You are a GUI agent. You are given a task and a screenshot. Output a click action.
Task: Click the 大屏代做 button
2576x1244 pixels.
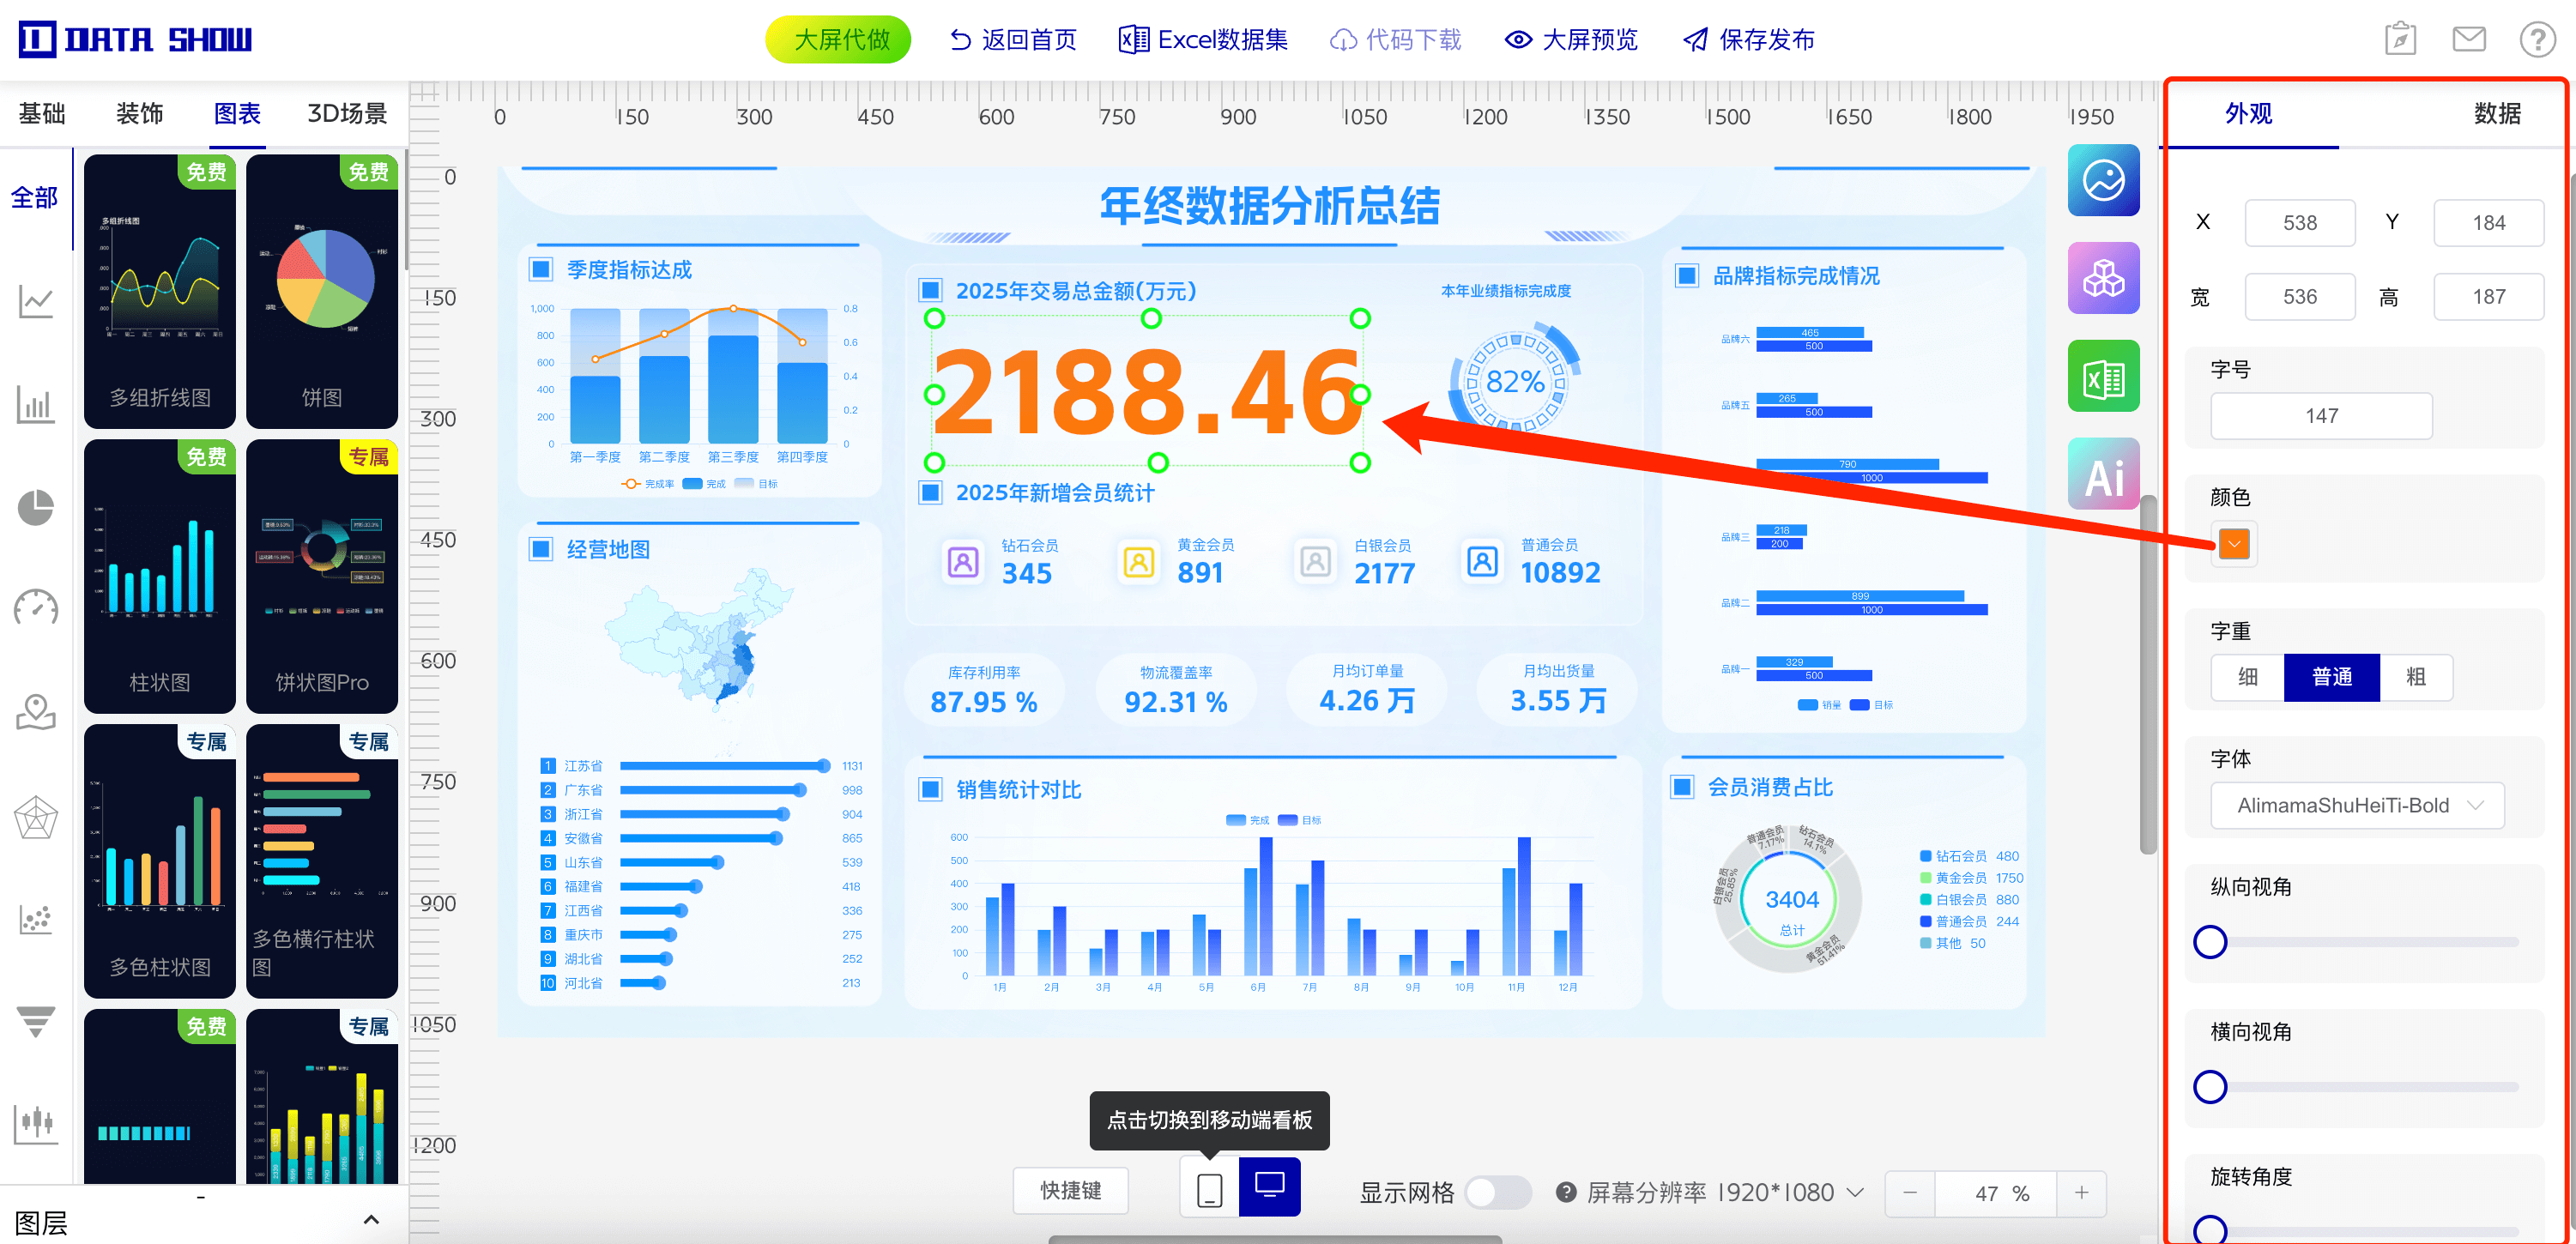click(838, 40)
